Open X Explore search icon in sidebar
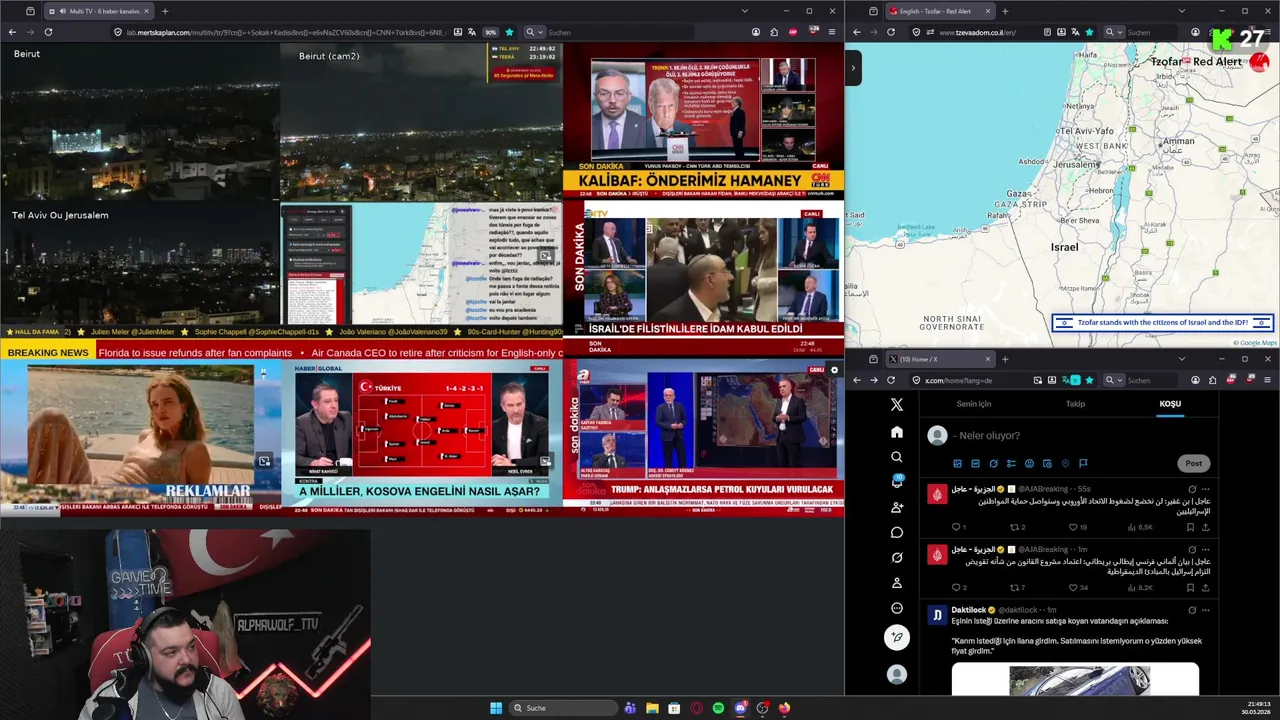 tap(897, 457)
